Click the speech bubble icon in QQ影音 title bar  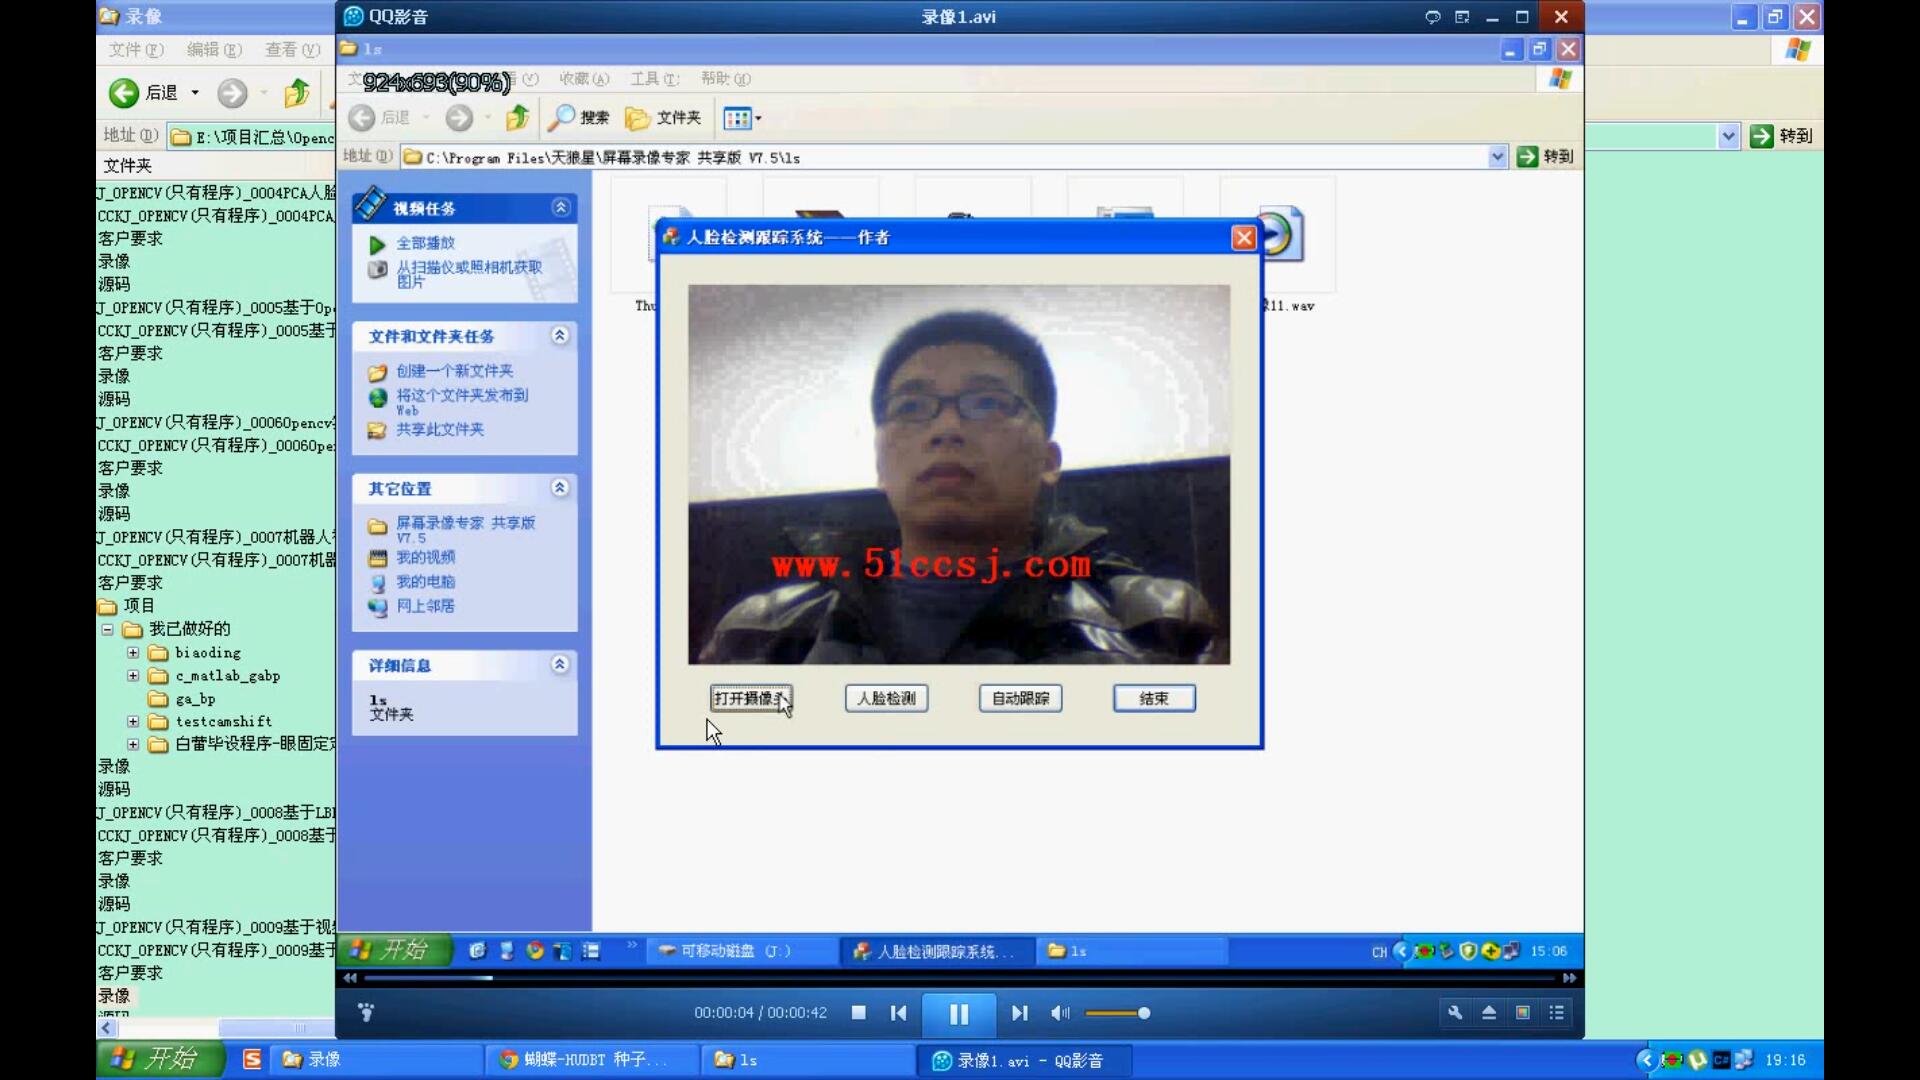pyautogui.click(x=1432, y=17)
